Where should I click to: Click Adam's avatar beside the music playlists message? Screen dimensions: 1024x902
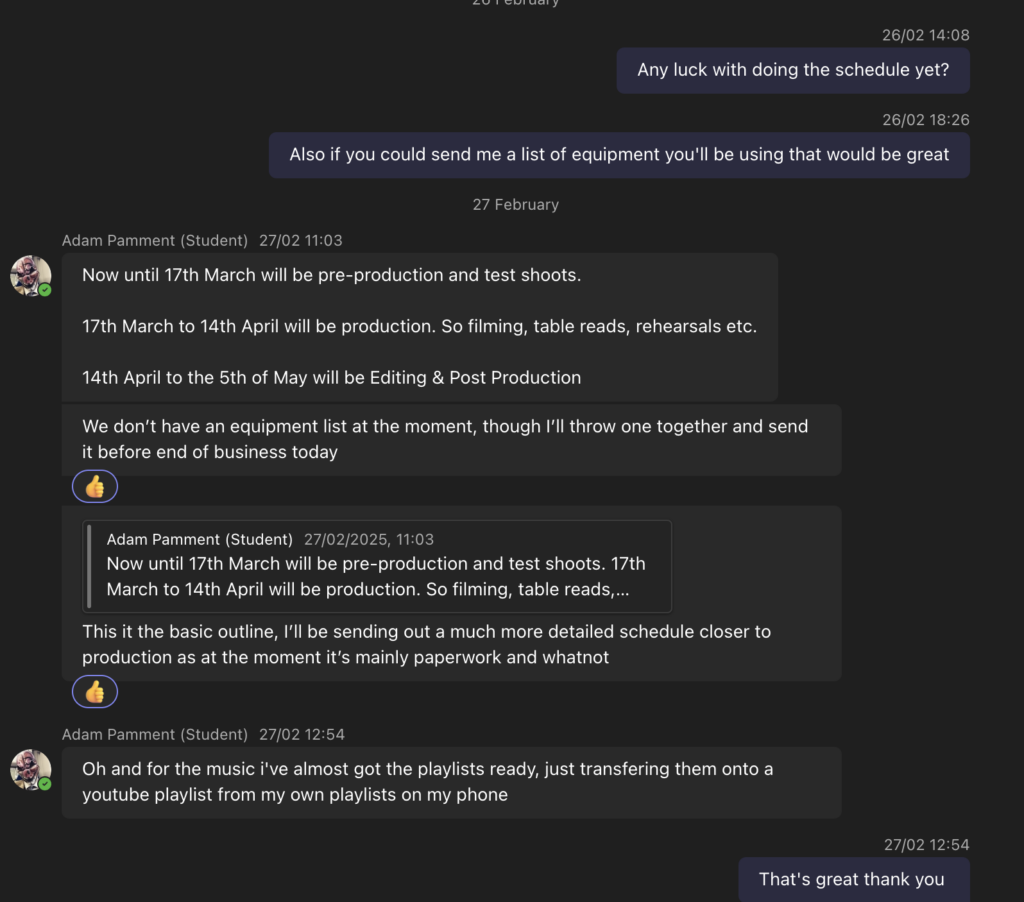[x=30, y=769]
